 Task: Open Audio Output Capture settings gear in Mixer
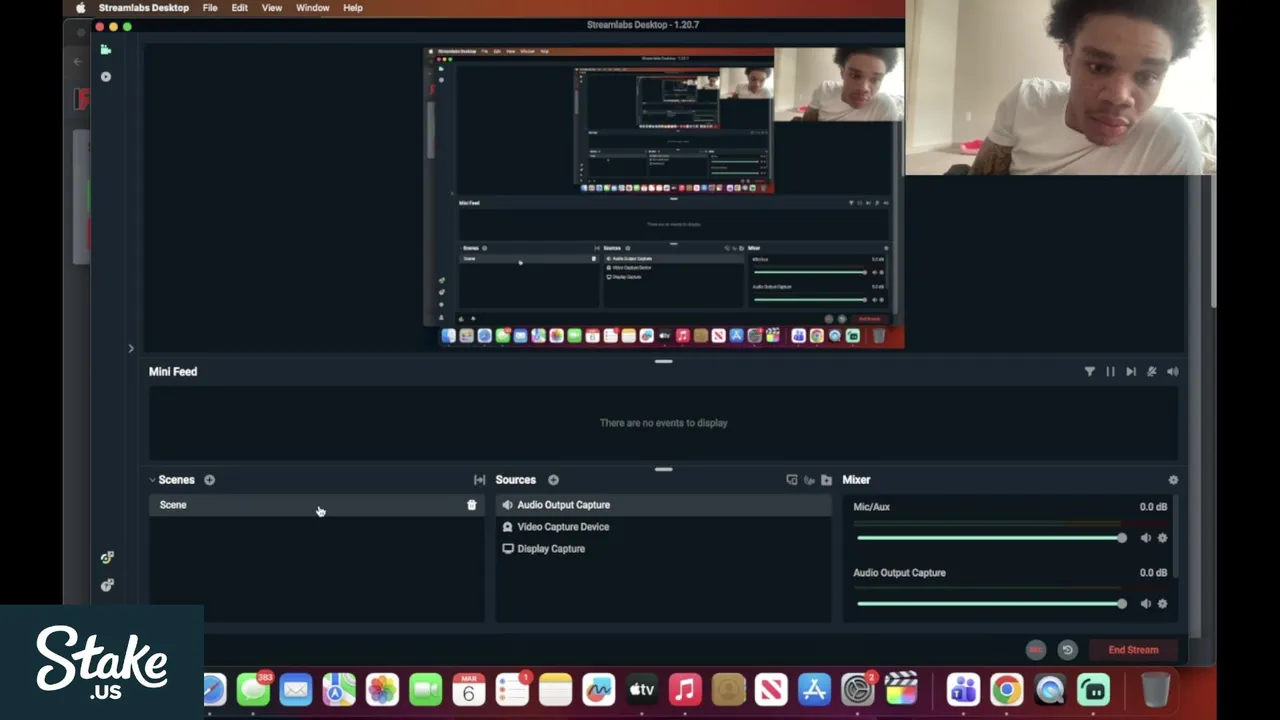(x=1162, y=604)
